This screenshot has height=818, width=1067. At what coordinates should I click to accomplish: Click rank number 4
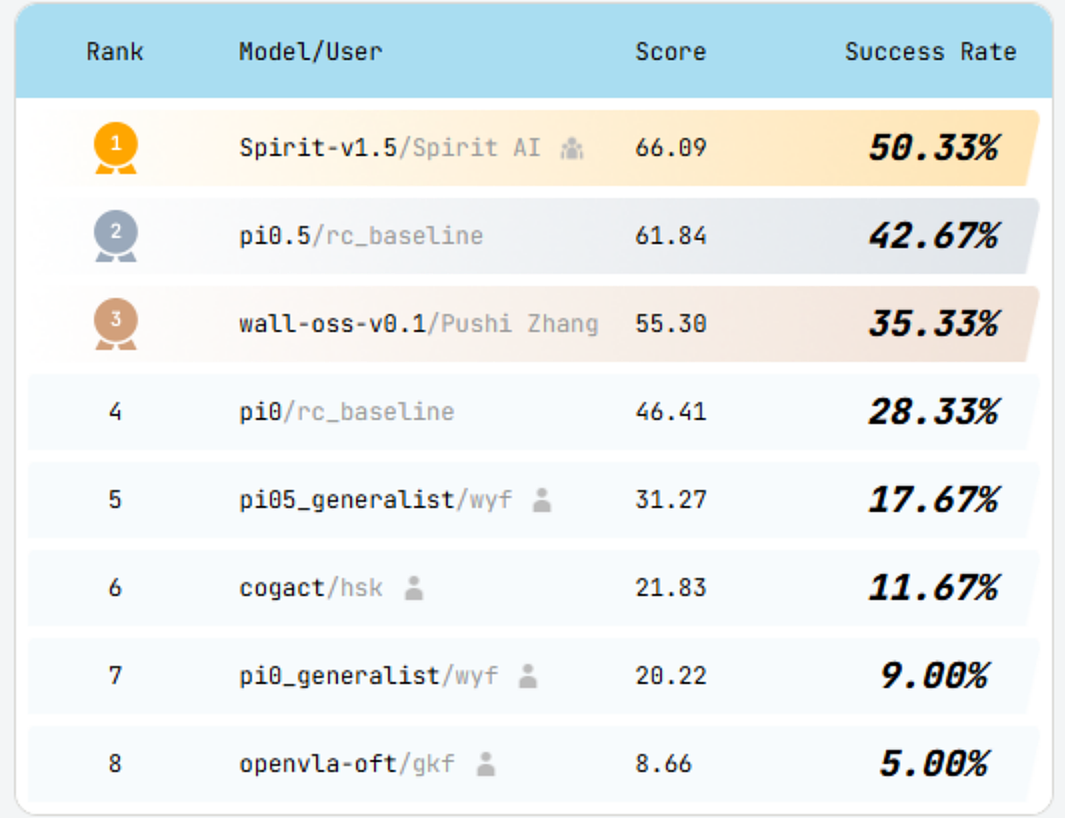tap(115, 412)
